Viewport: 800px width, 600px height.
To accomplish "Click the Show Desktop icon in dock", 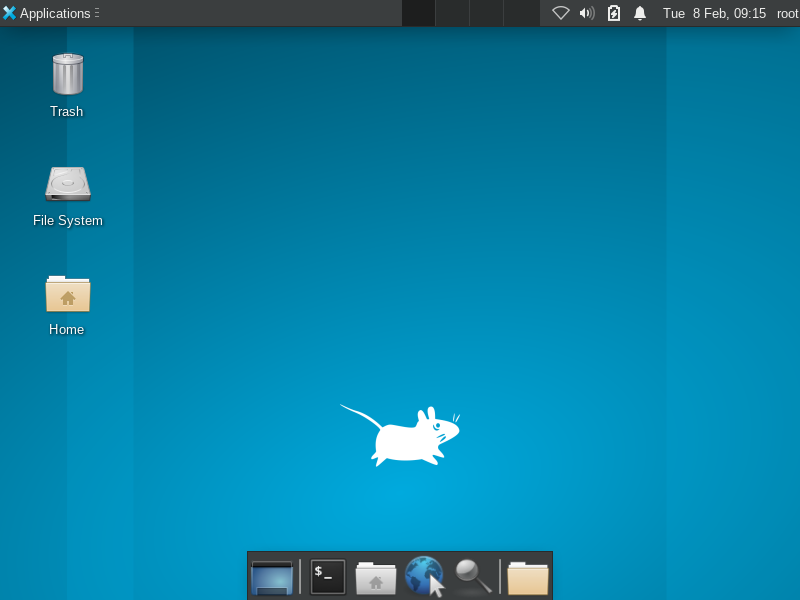I will pos(272,577).
